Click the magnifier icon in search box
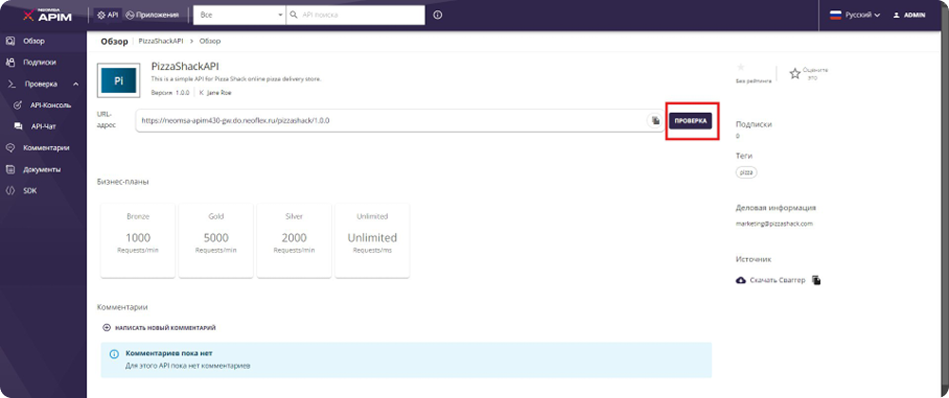This screenshot has height=398, width=949. (x=294, y=15)
